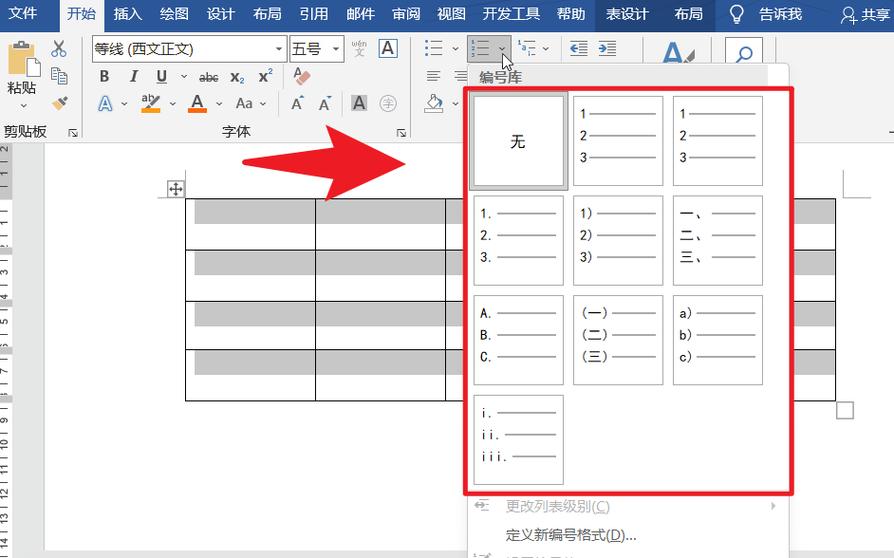Click the shrink font size icon

(325, 104)
